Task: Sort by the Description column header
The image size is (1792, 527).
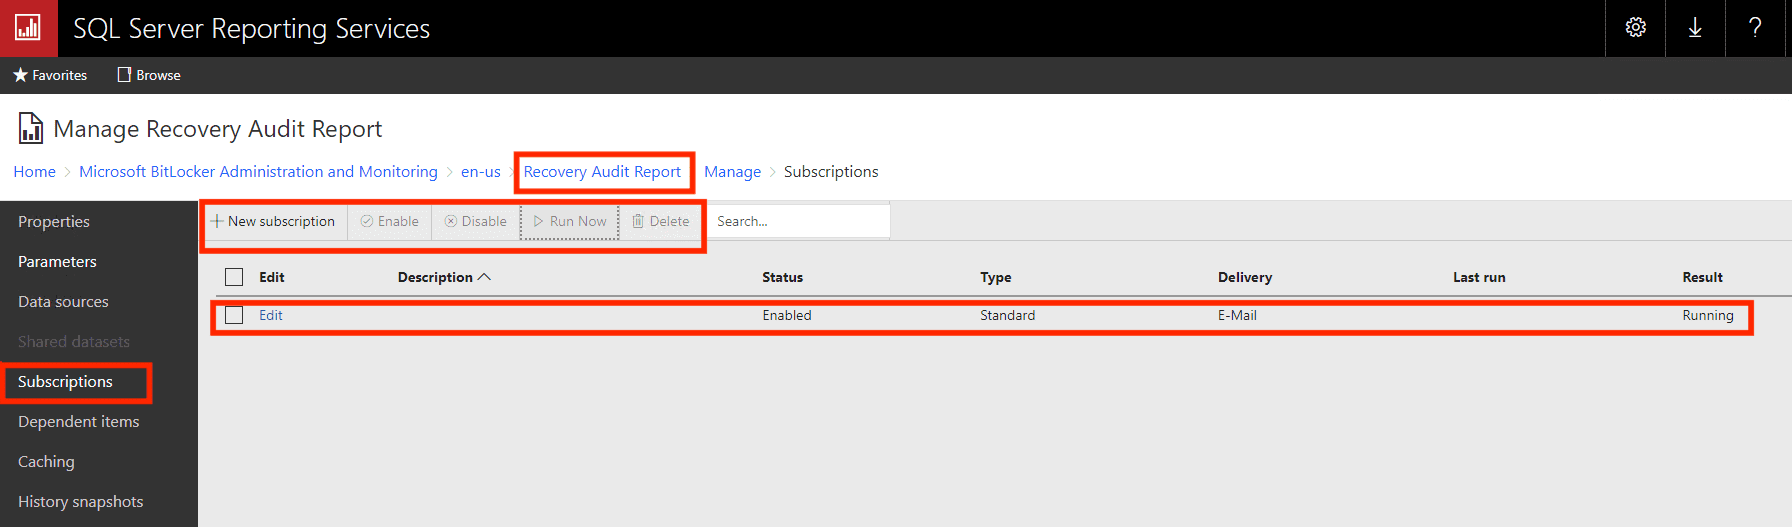Action: pyautogui.click(x=435, y=277)
